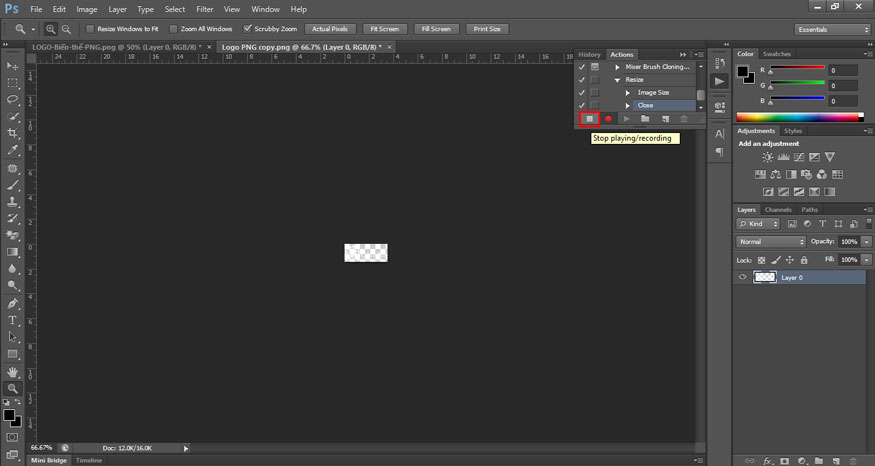Click the Fit Screen button
Viewport: 875px width, 466px height.
pos(384,29)
